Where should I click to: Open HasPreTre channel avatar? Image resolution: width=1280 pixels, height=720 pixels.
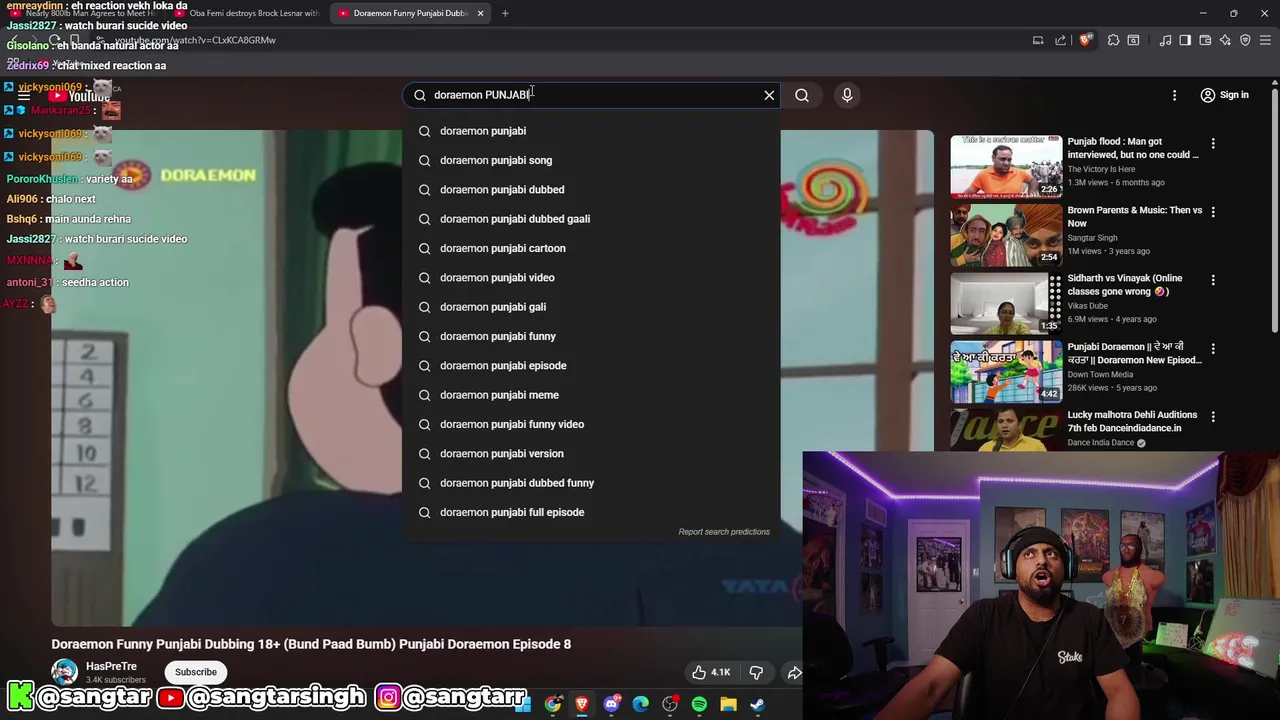(x=65, y=672)
